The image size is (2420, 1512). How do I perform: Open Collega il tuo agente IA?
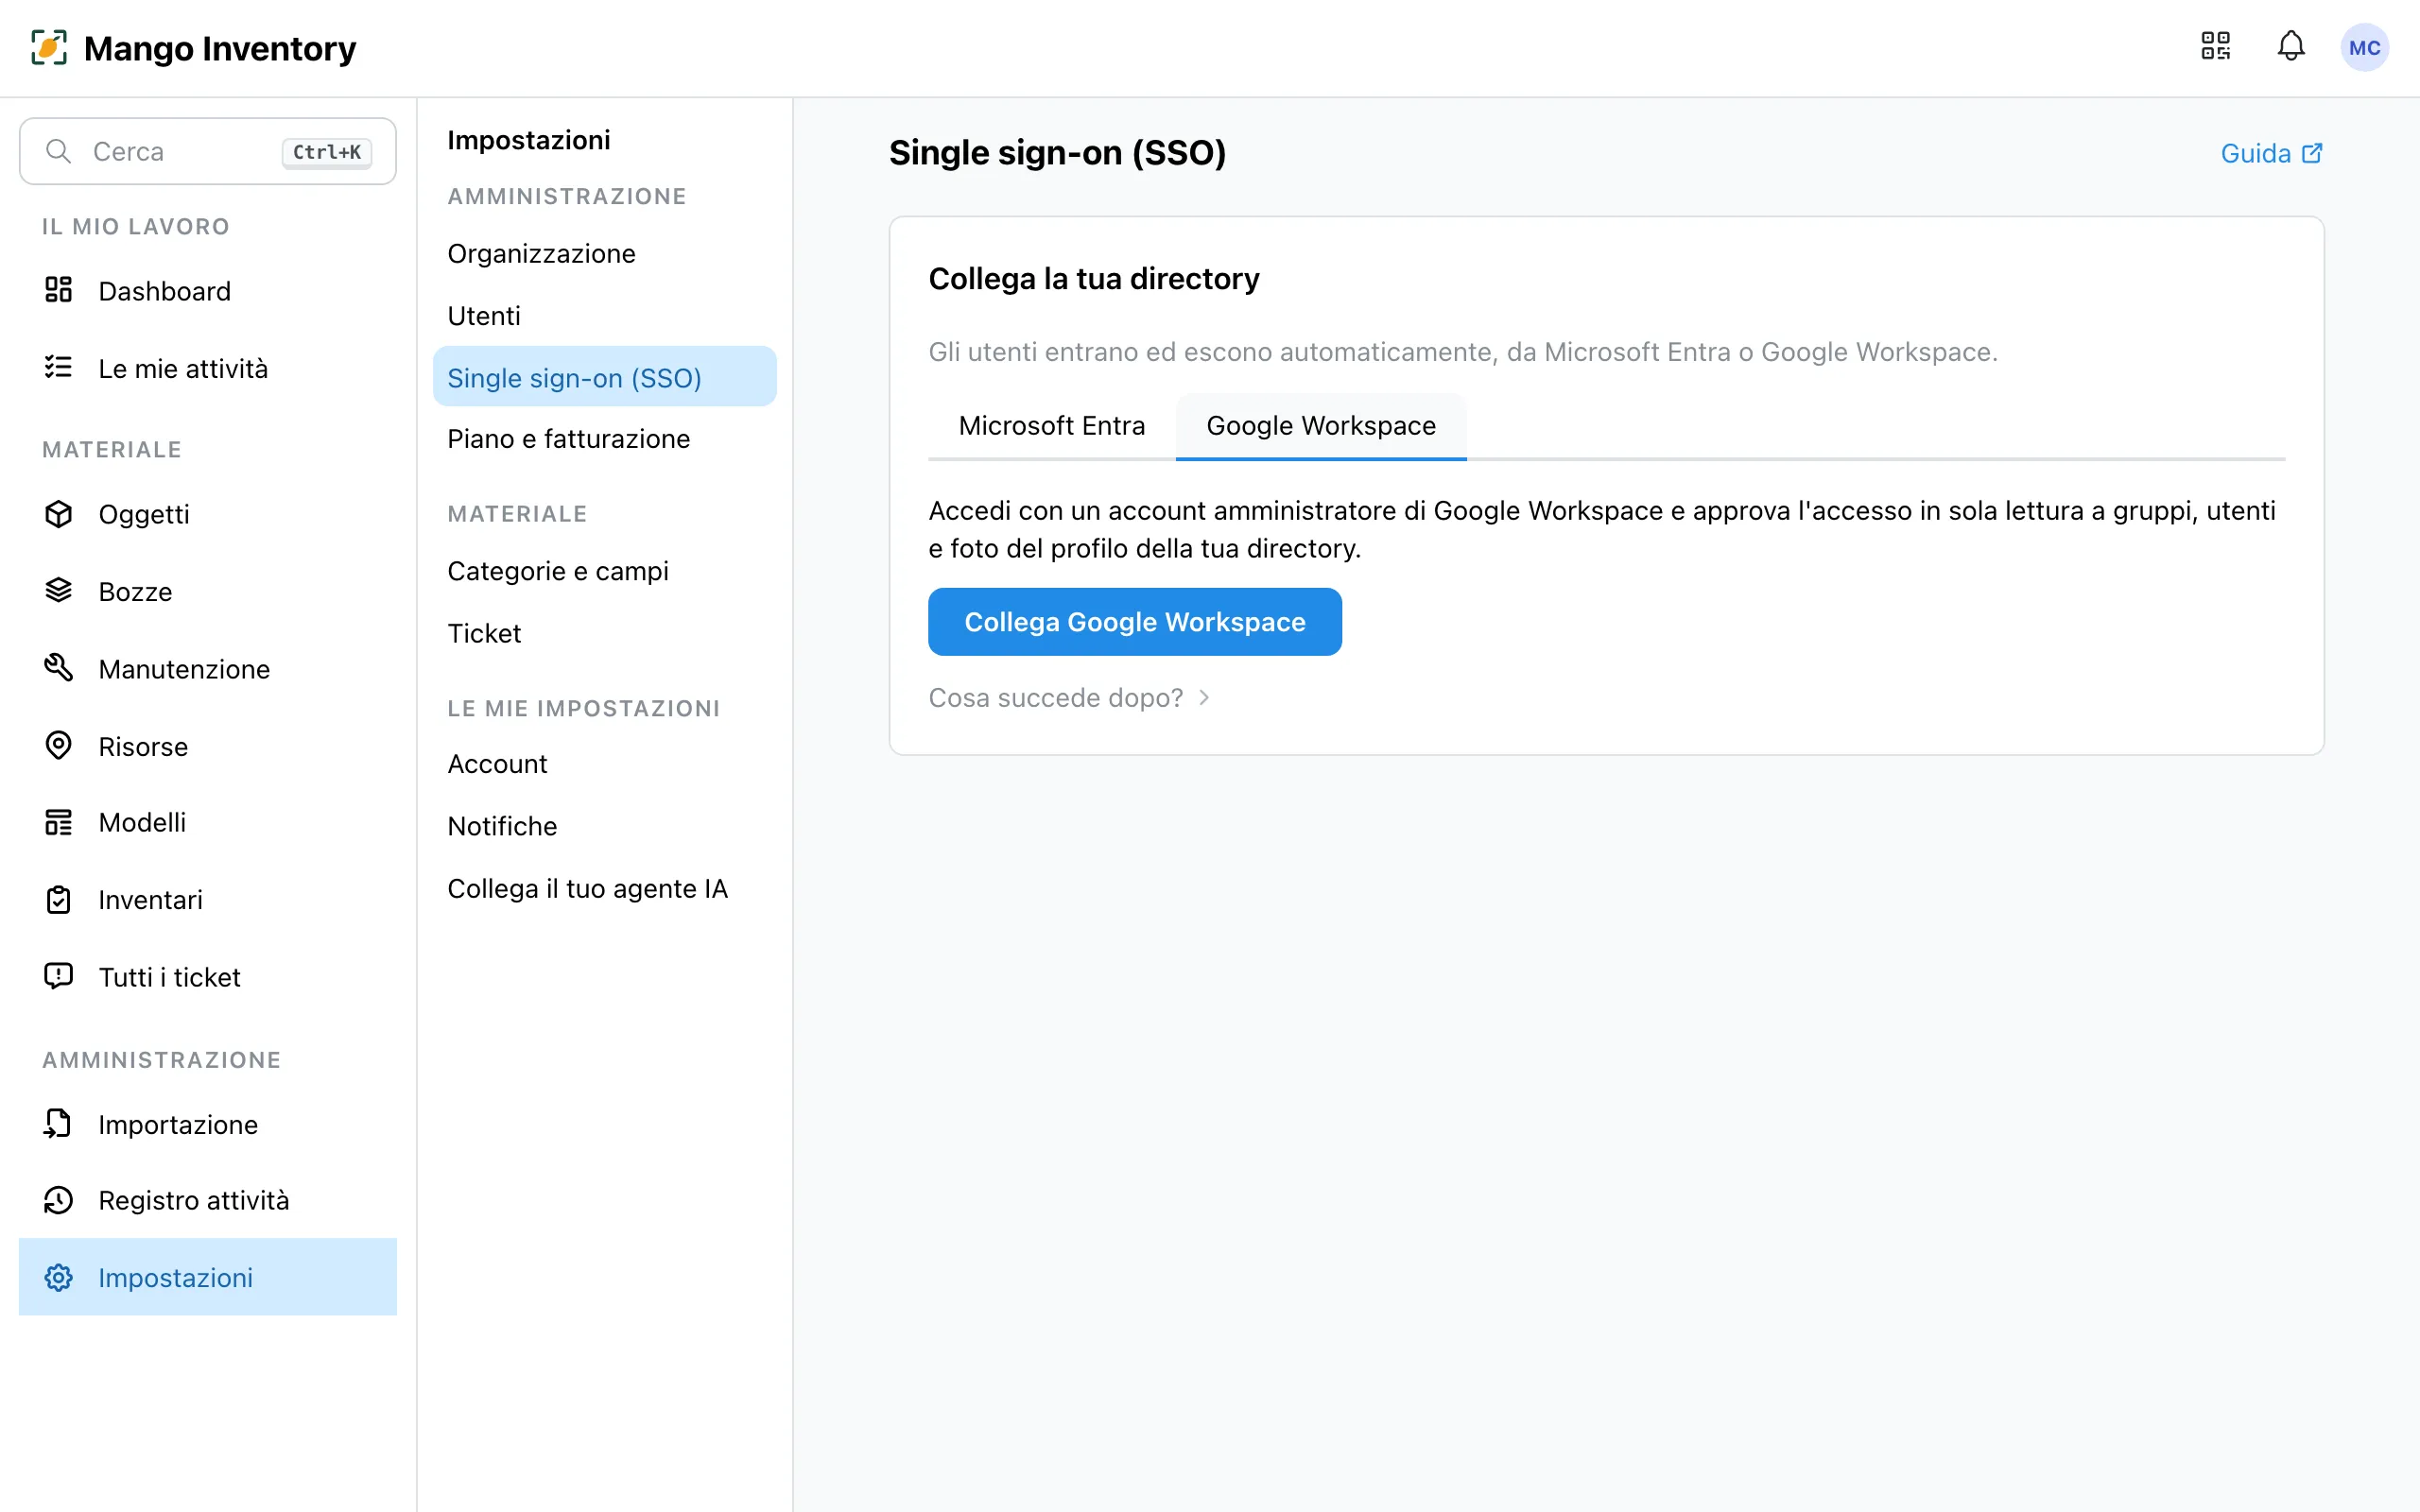[x=604, y=888]
